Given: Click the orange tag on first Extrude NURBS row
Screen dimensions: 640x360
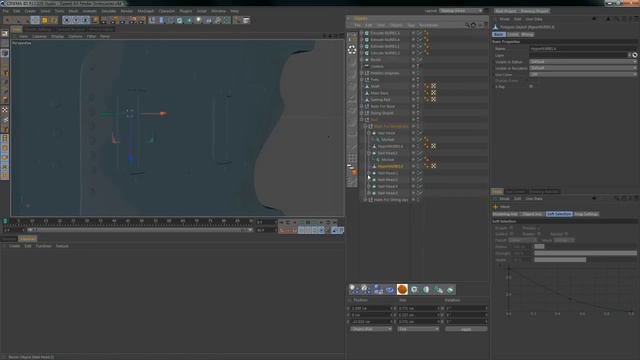Looking at the screenshot, I should [427, 33].
